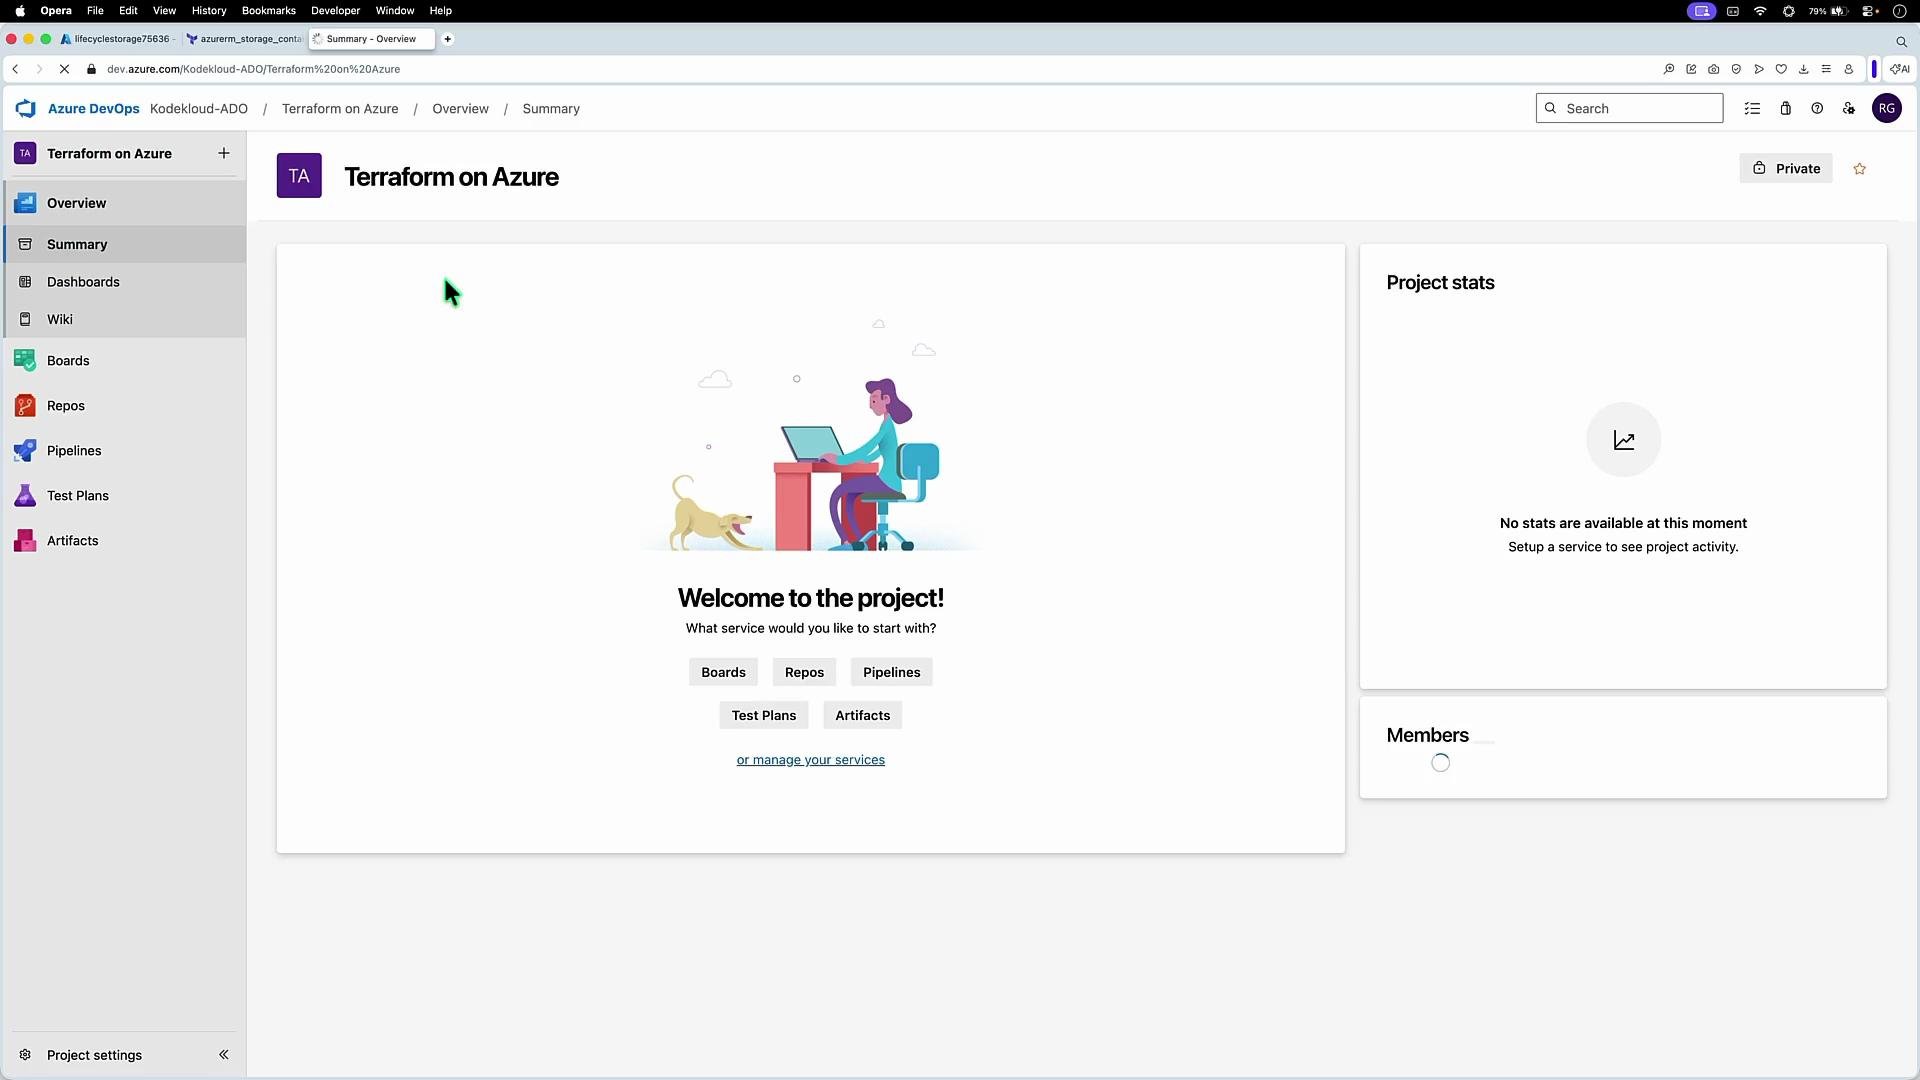Click Kodekloud-ADO breadcrumb

pyautogui.click(x=199, y=108)
